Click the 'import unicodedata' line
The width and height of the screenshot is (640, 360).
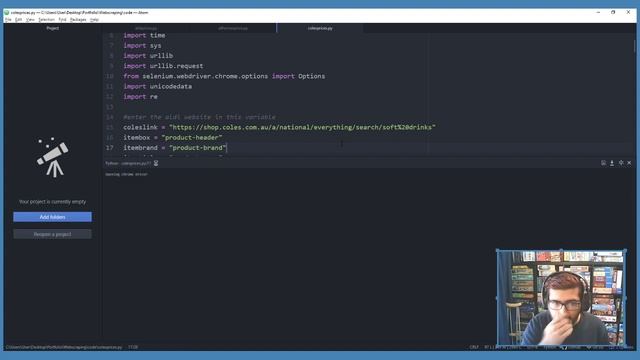[x=158, y=87]
